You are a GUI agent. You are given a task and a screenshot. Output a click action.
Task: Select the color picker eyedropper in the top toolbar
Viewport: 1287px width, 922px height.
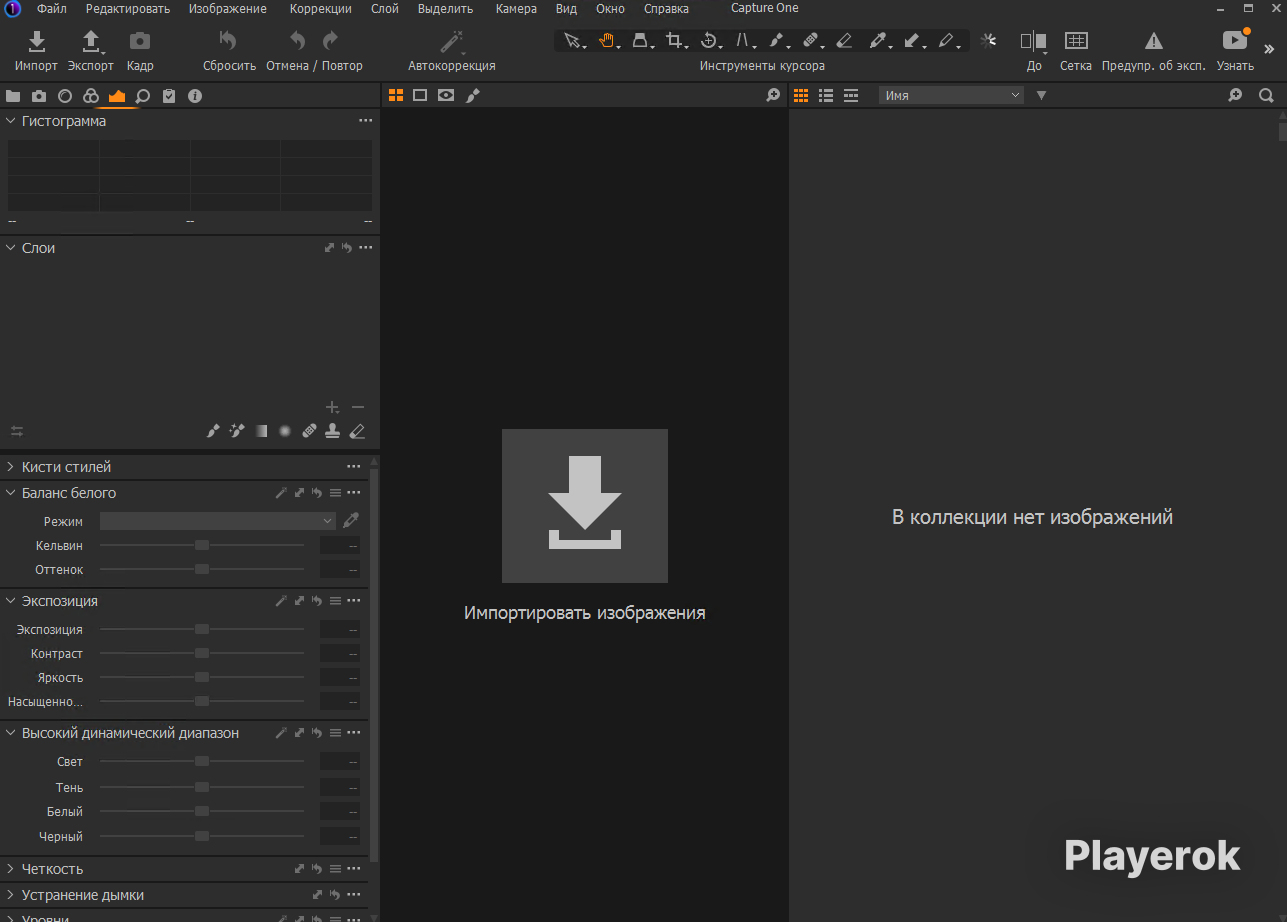[878, 41]
